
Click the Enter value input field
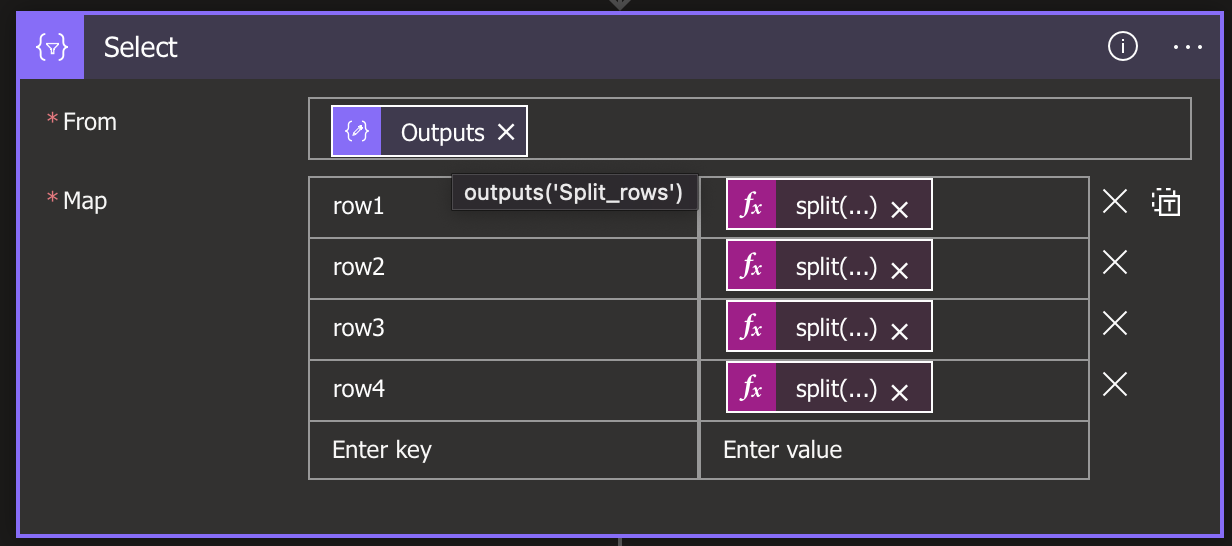894,450
